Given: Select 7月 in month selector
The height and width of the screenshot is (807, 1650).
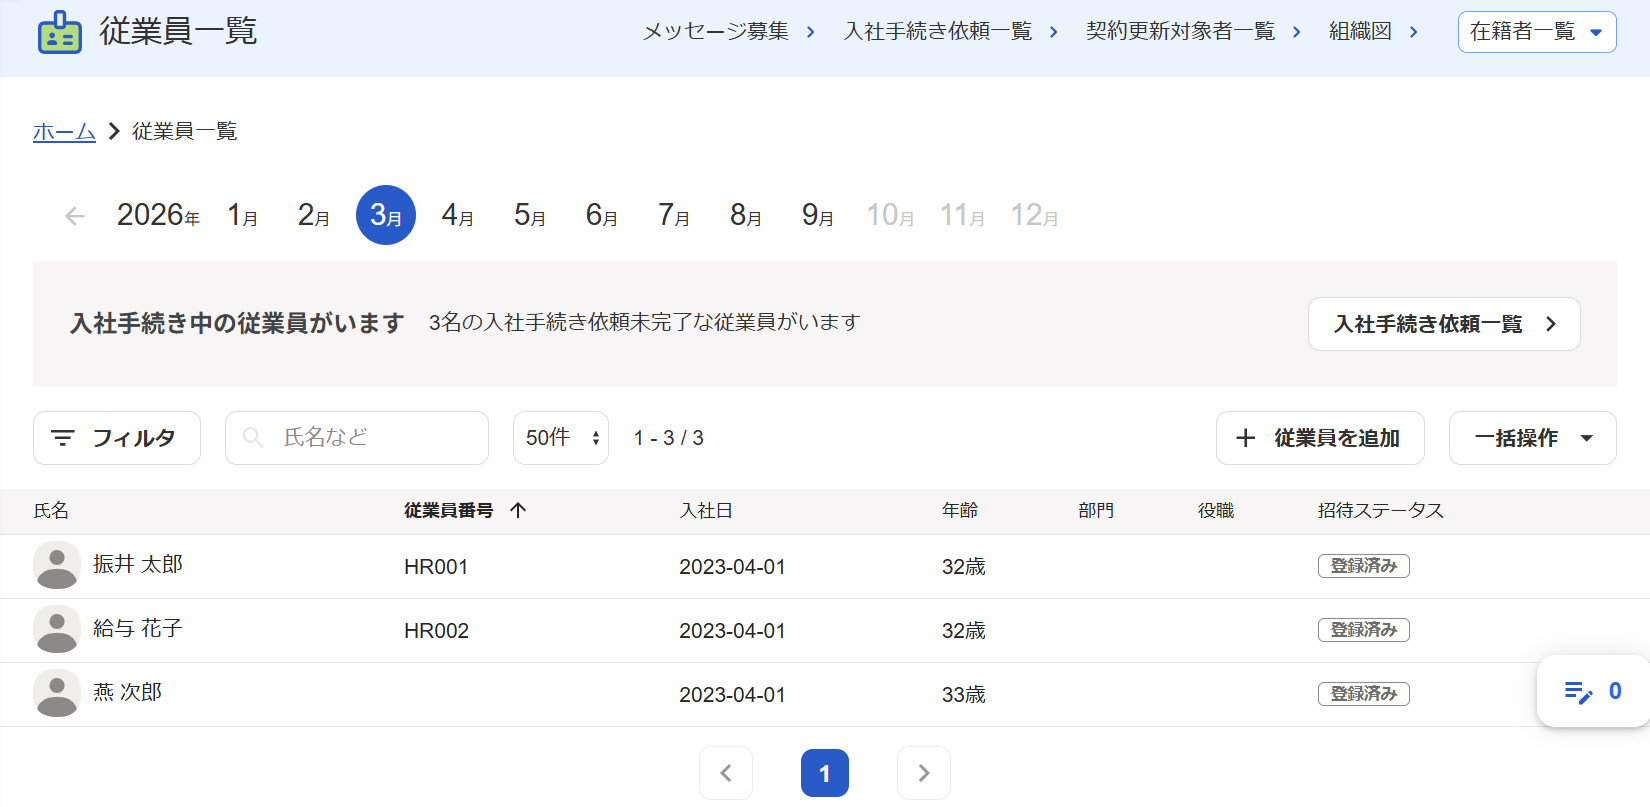Looking at the screenshot, I should 674,215.
